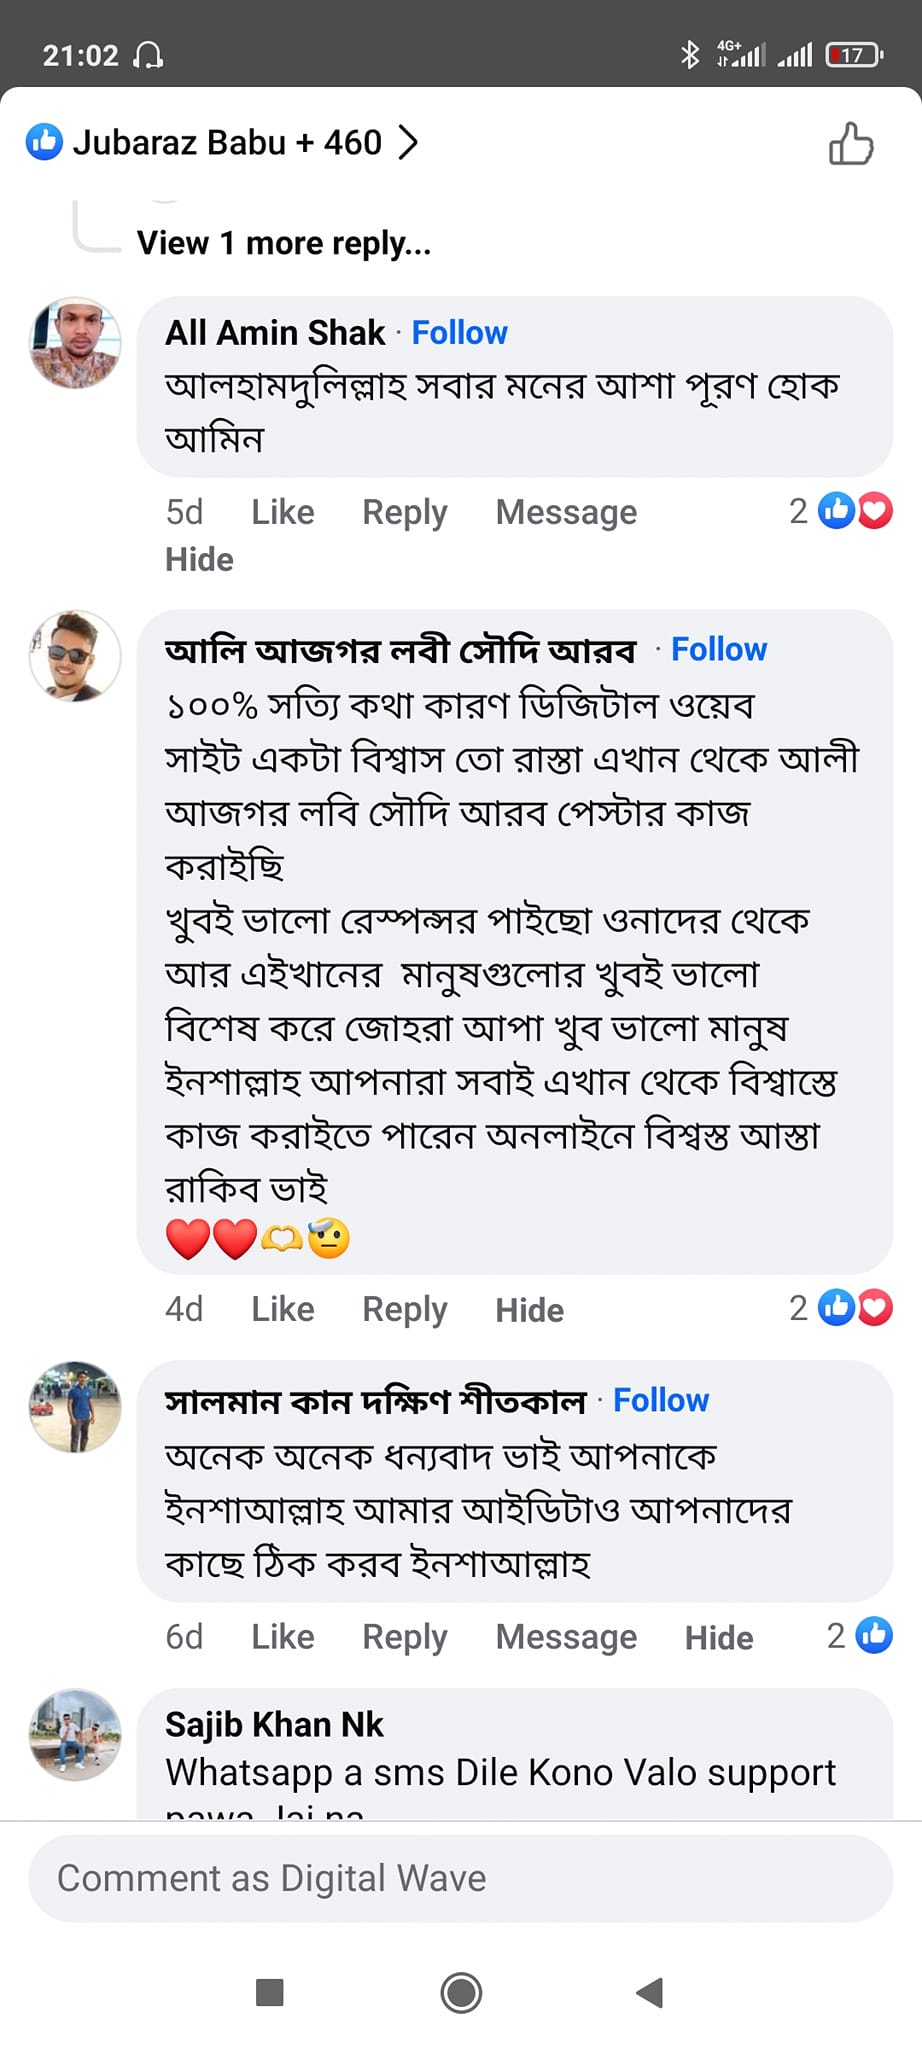This screenshot has width=922, height=2048.
Task: Message All Amin Shak
Action: 566,512
